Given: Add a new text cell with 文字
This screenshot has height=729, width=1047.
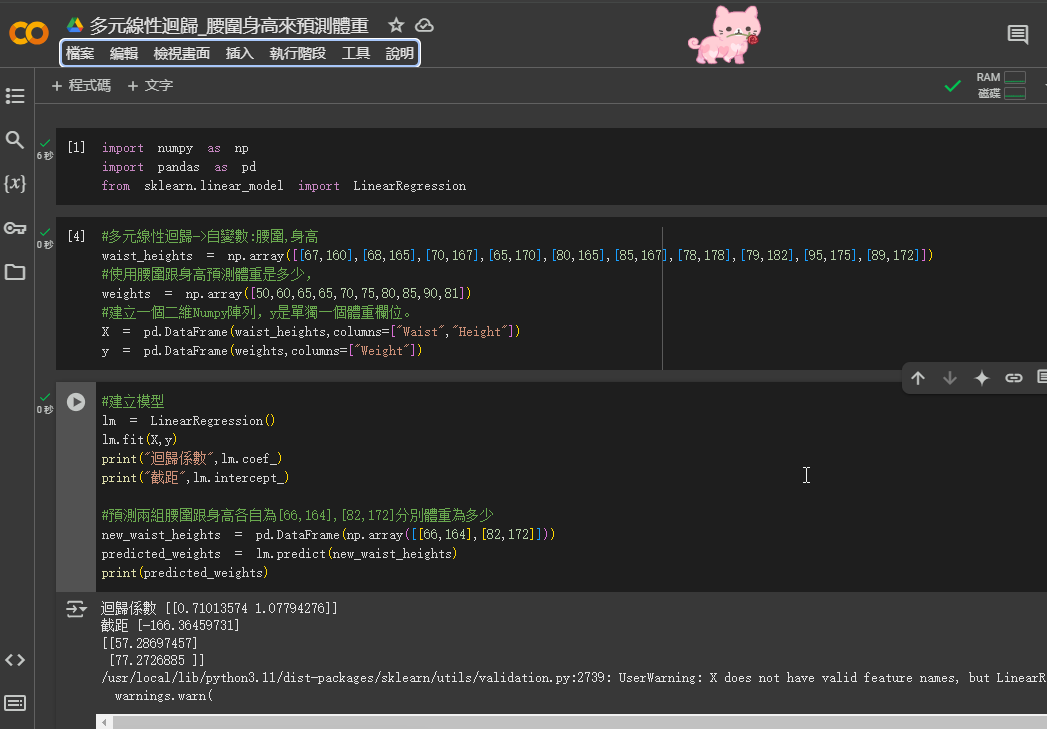Looking at the screenshot, I should click(x=150, y=85).
